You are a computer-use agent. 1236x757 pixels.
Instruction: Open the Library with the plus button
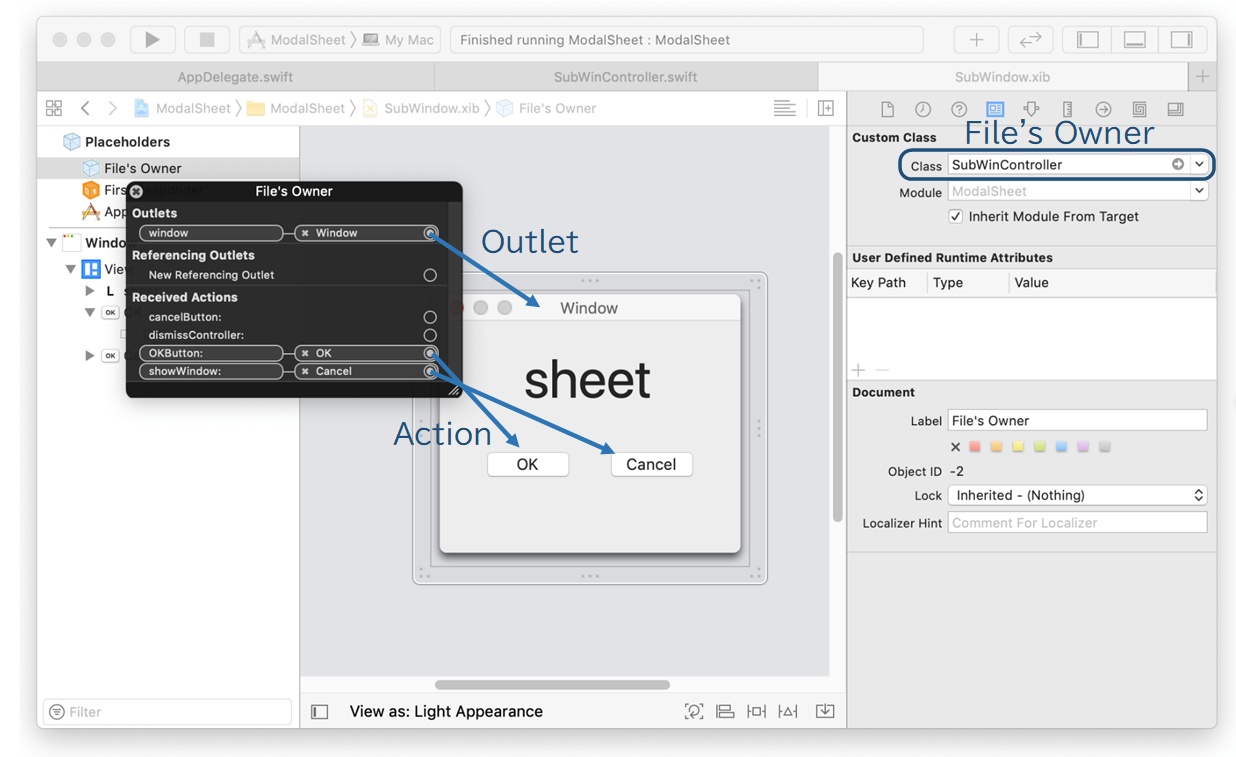click(976, 40)
